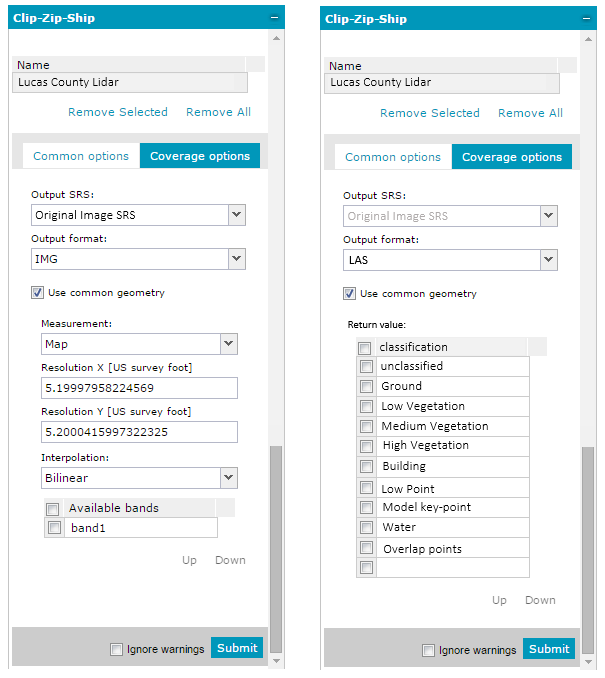Click Remove All link in right panel

click(x=530, y=113)
